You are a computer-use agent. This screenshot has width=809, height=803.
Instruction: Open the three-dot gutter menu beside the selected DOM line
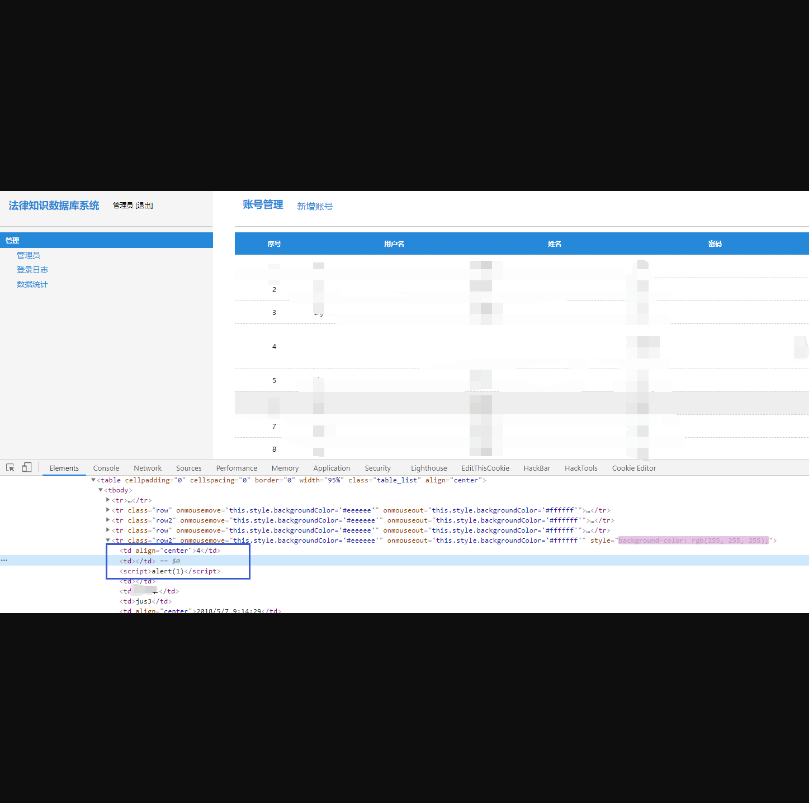(x=4, y=560)
